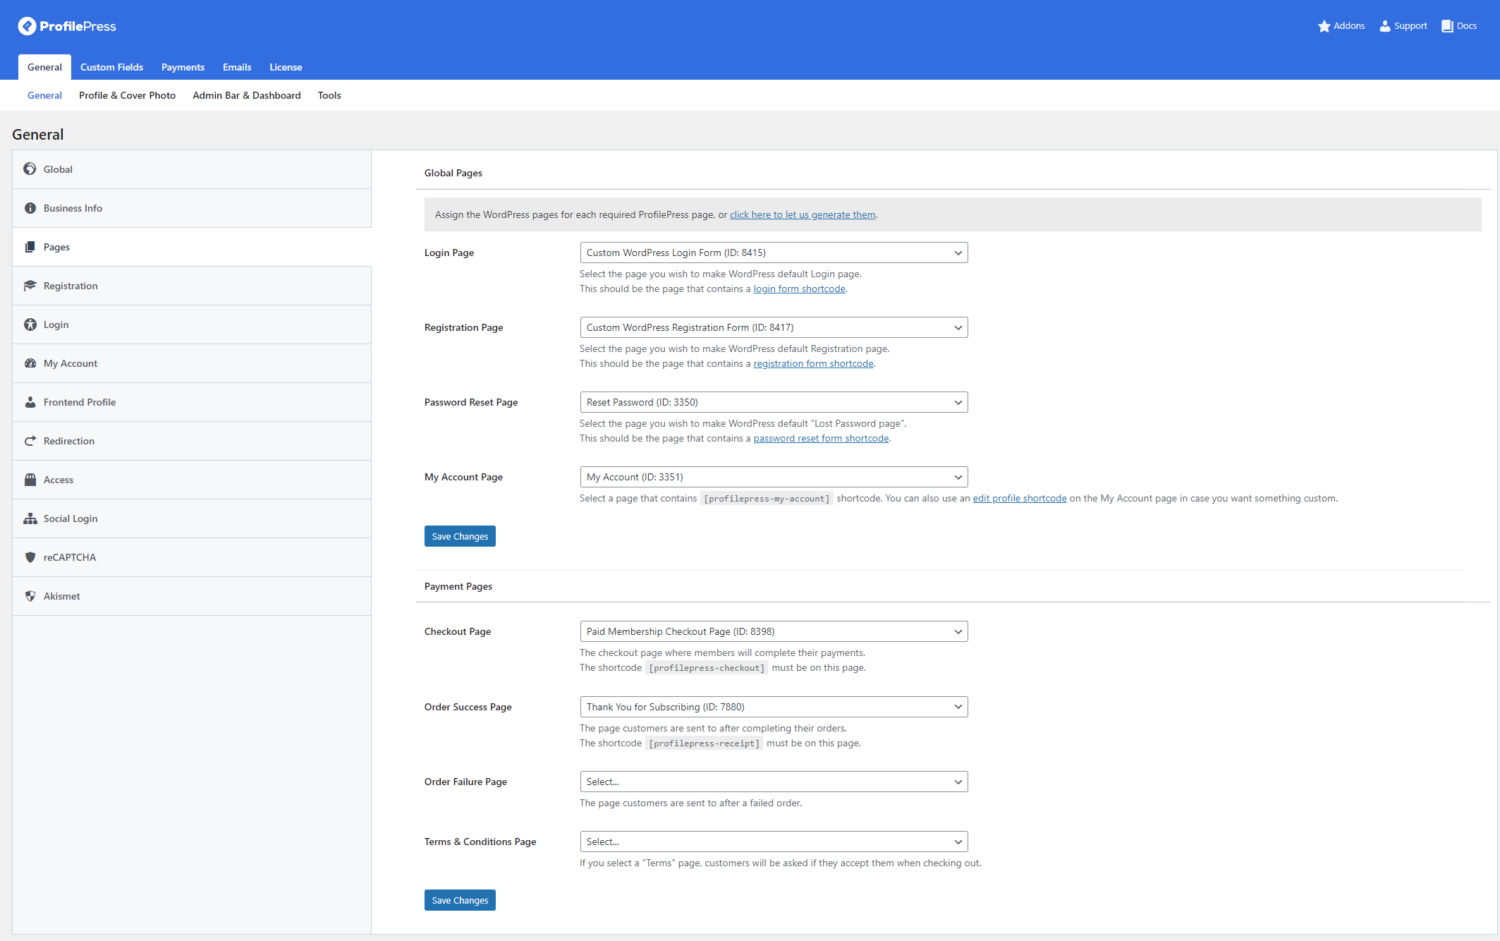Open the Checkout Page dropdown
Viewport: 1500px width, 941px height.
pos(774,632)
